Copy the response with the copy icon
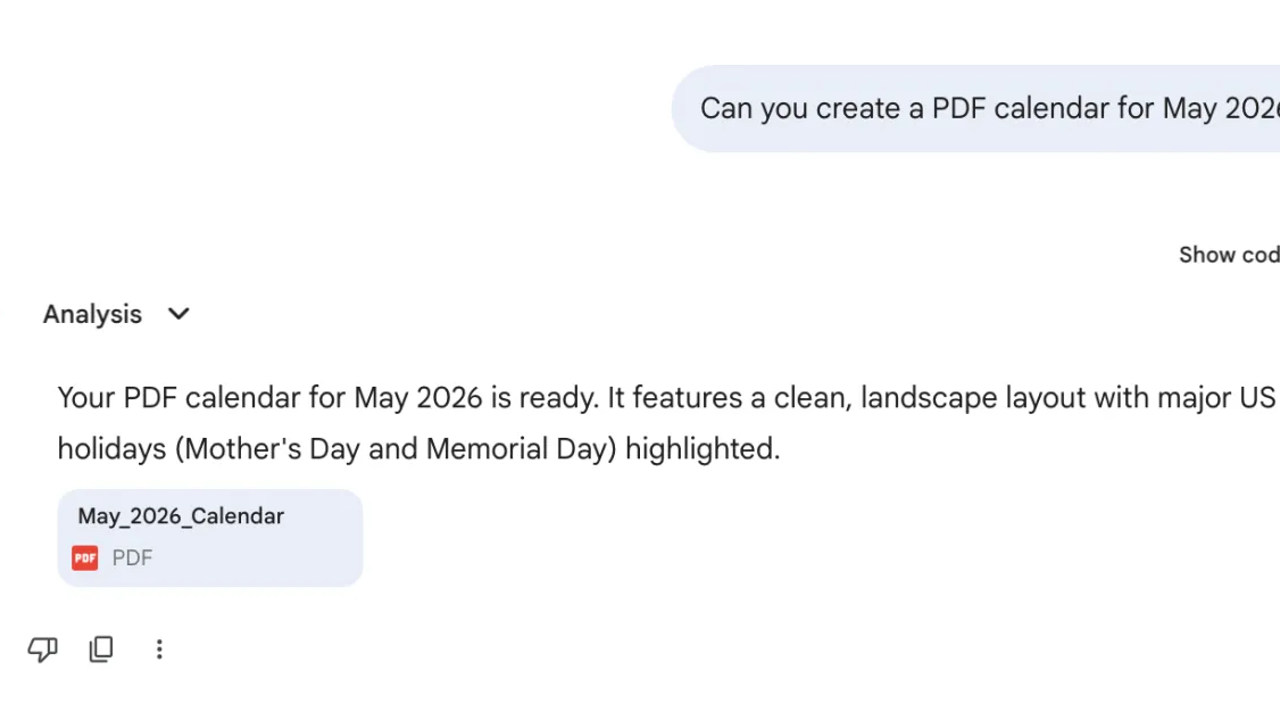The width and height of the screenshot is (1280, 720). [101, 650]
